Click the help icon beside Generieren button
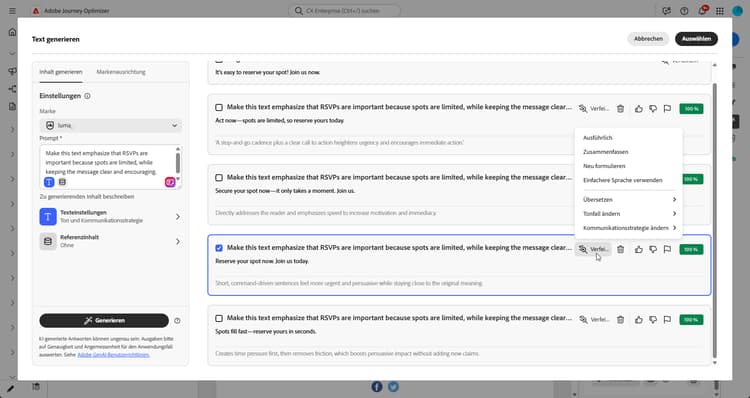 click(x=177, y=321)
